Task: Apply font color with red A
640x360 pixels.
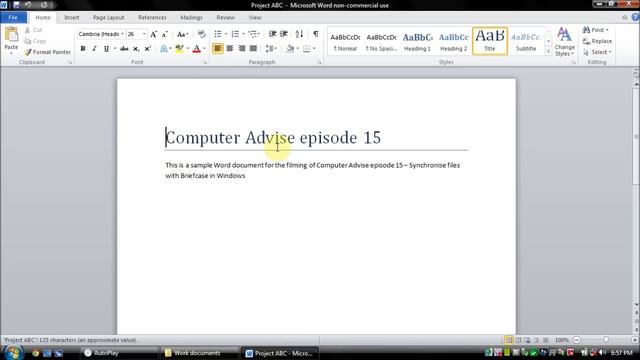Action: [196, 49]
